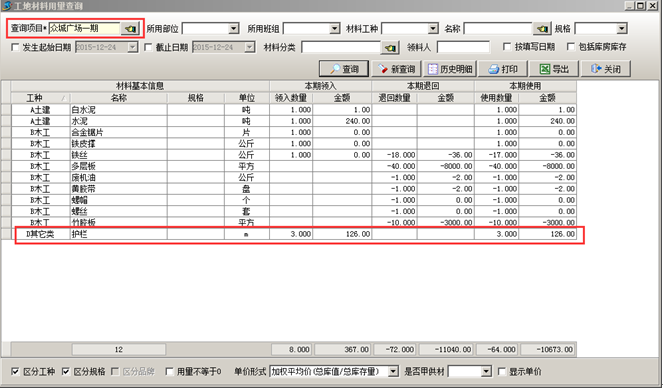Click the 领料人 input field
This screenshot has height=389, width=663.
pyautogui.click(x=463, y=47)
